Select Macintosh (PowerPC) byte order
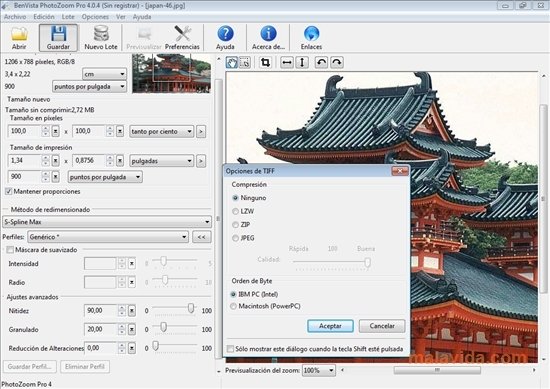The height and width of the screenshot is (389, 550). coord(233,306)
